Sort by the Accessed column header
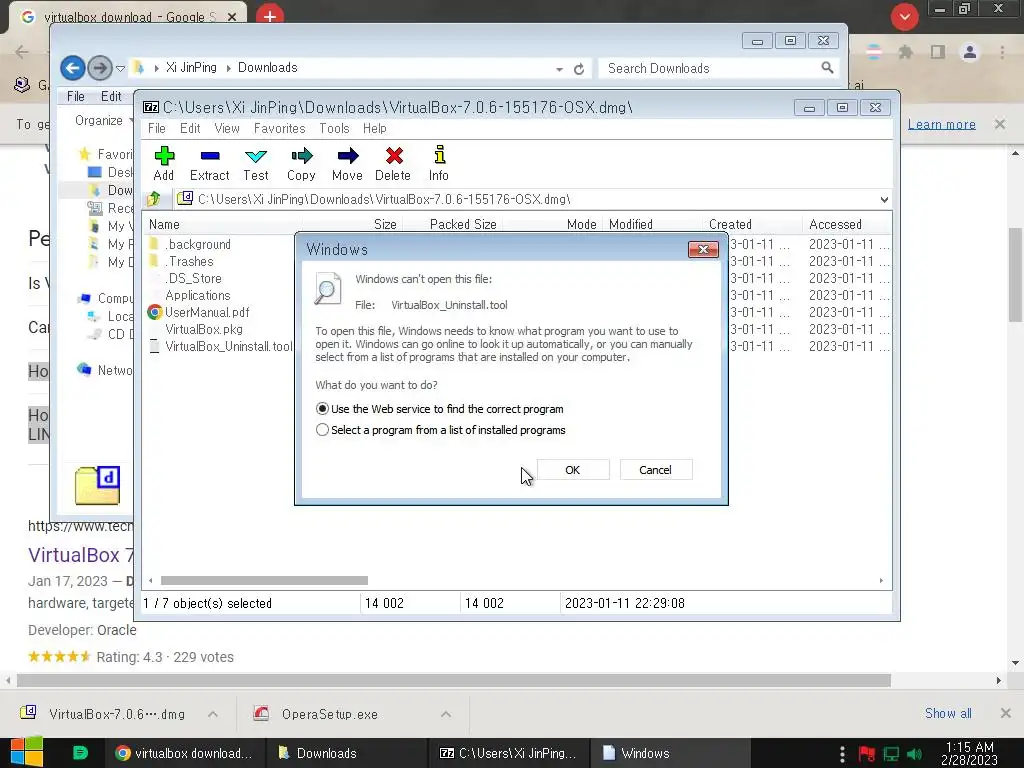 [x=835, y=224]
